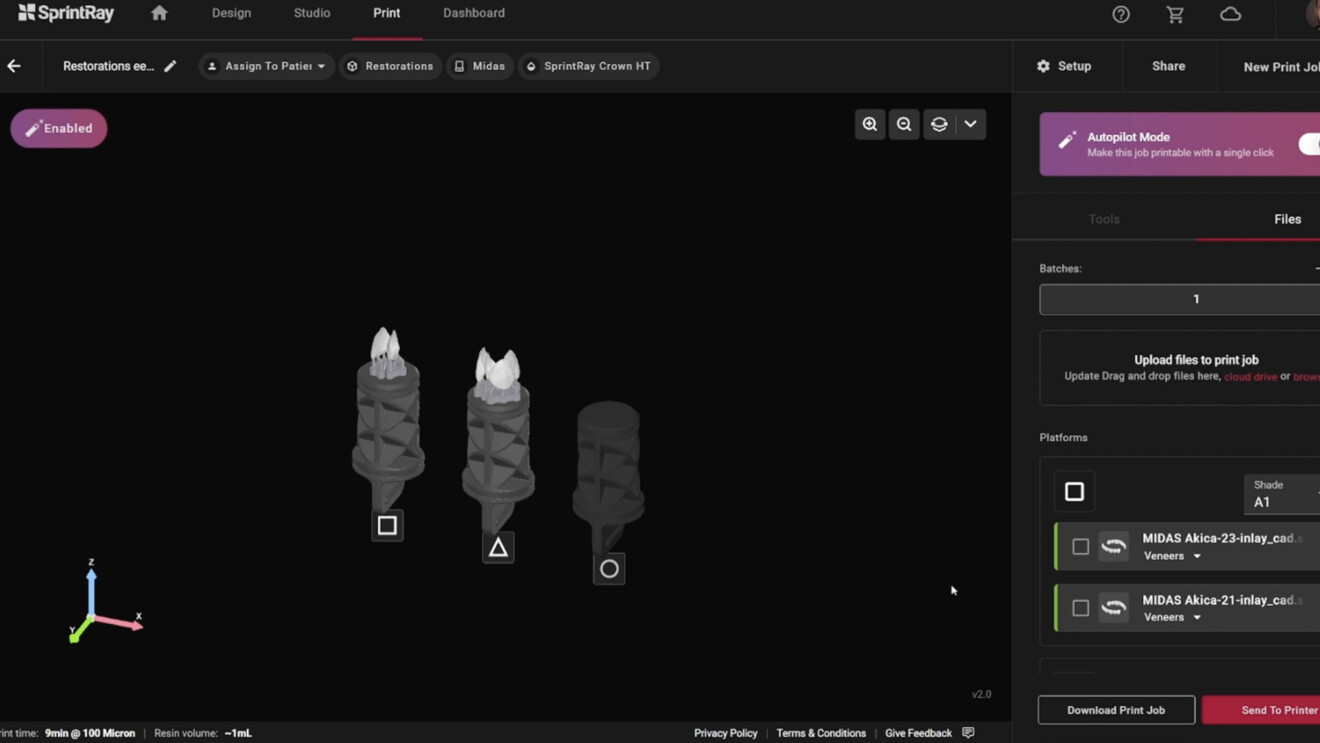The height and width of the screenshot is (743, 1320).
Task: Open the shopping cart
Action: click(x=1175, y=14)
